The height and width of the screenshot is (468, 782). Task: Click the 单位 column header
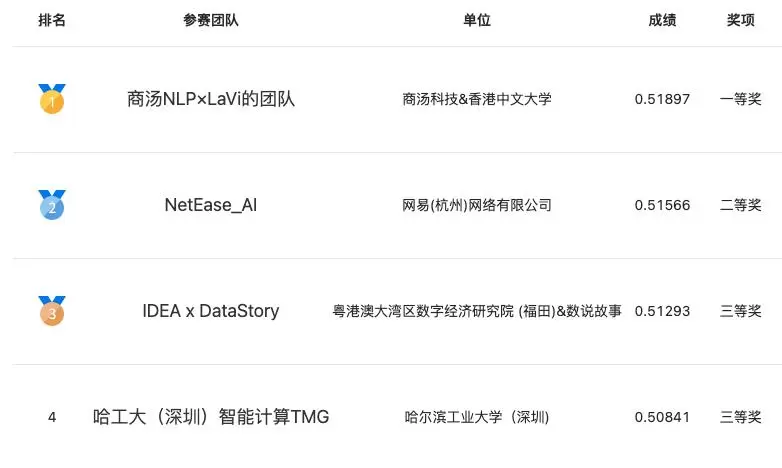477,21
